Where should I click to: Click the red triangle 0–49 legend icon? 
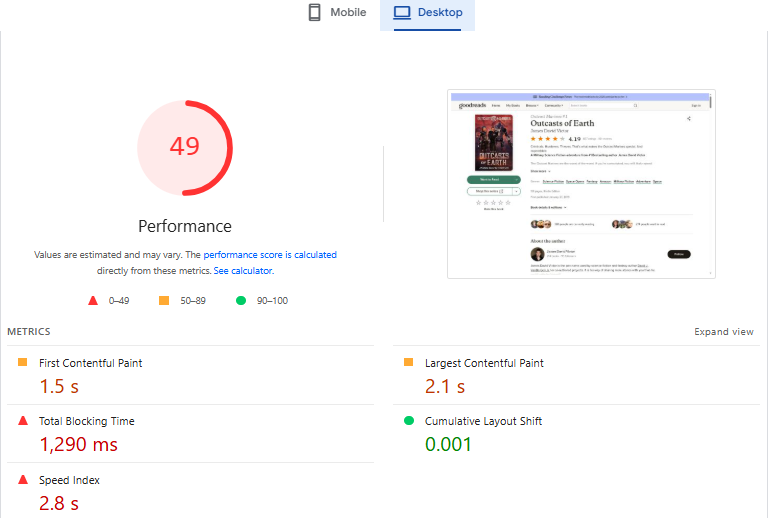tap(93, 301)
